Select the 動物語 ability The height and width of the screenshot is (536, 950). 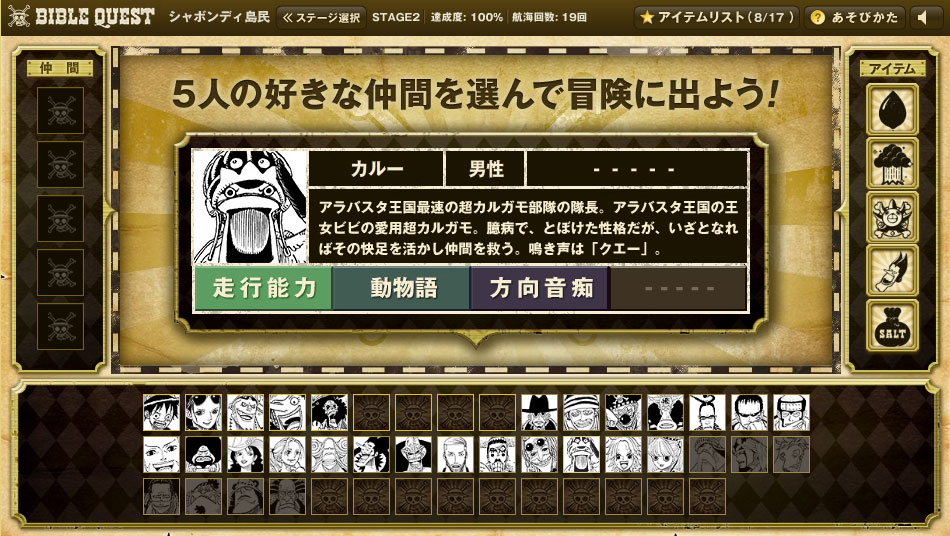(402, 288)
